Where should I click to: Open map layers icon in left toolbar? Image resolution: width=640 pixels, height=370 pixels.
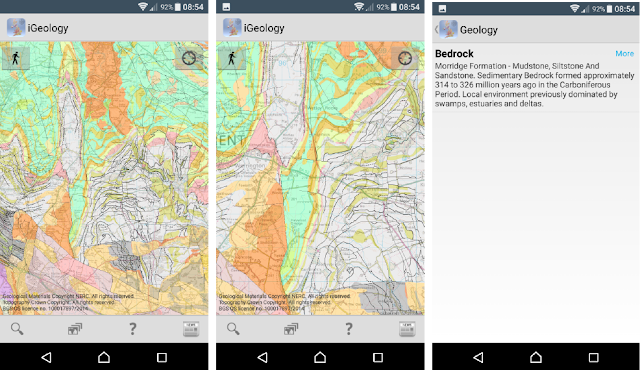pyautogui.click(x=75, y=329)
